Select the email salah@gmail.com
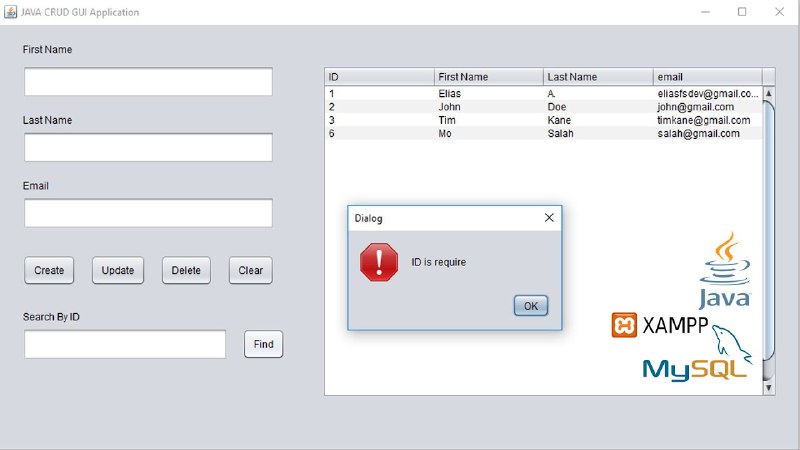Image resolution: width=800 pixels, height=450 pixels. [x=708, y=133]
